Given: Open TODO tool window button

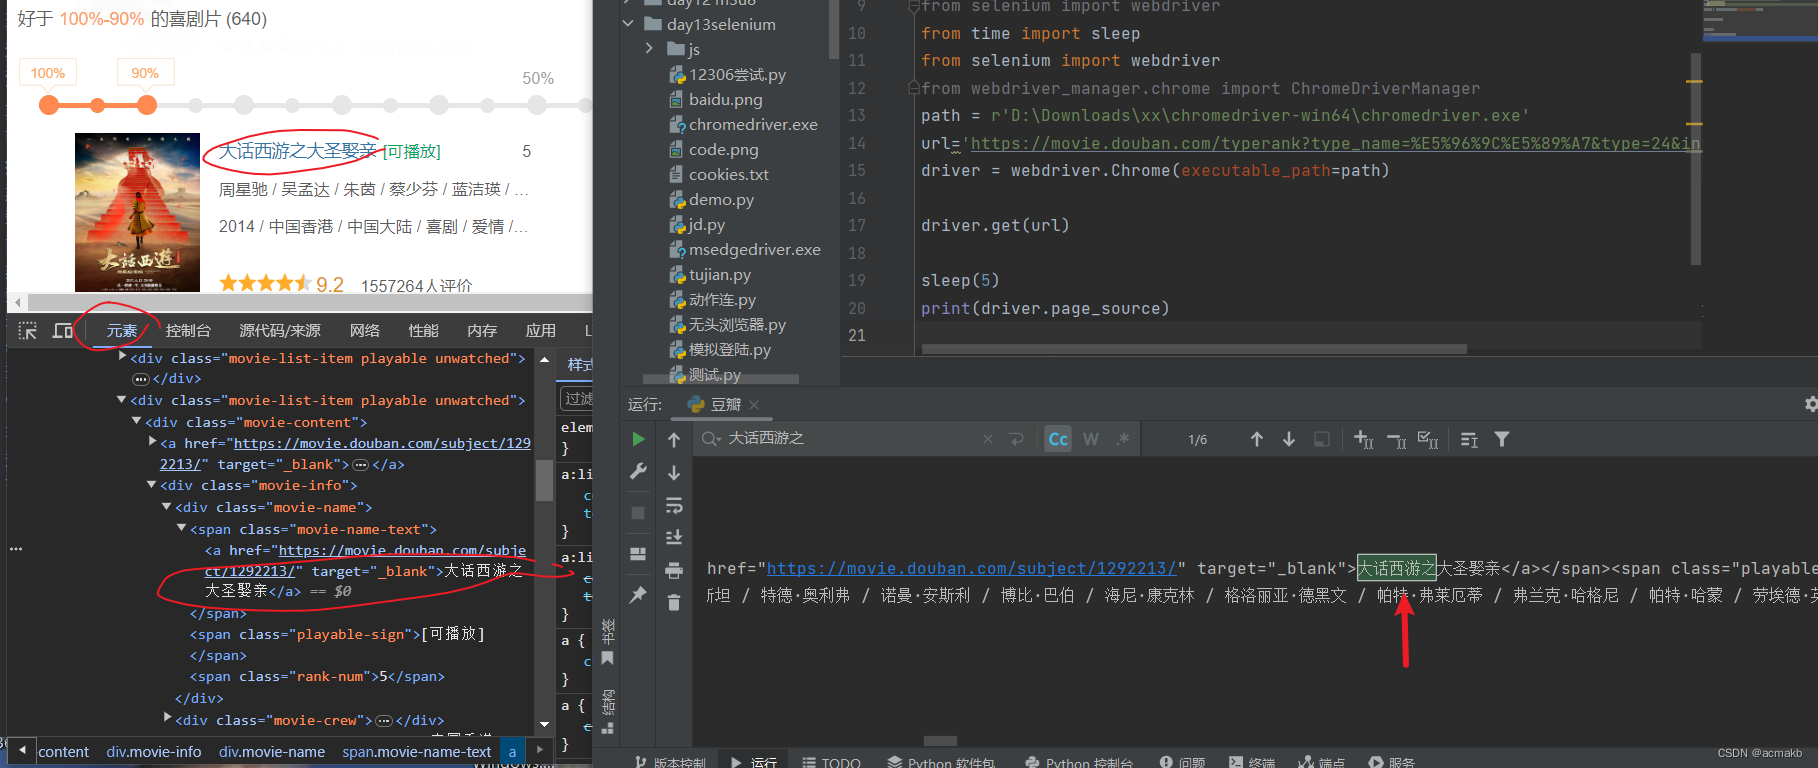Looking at the screenshot, I should point(831,762).
